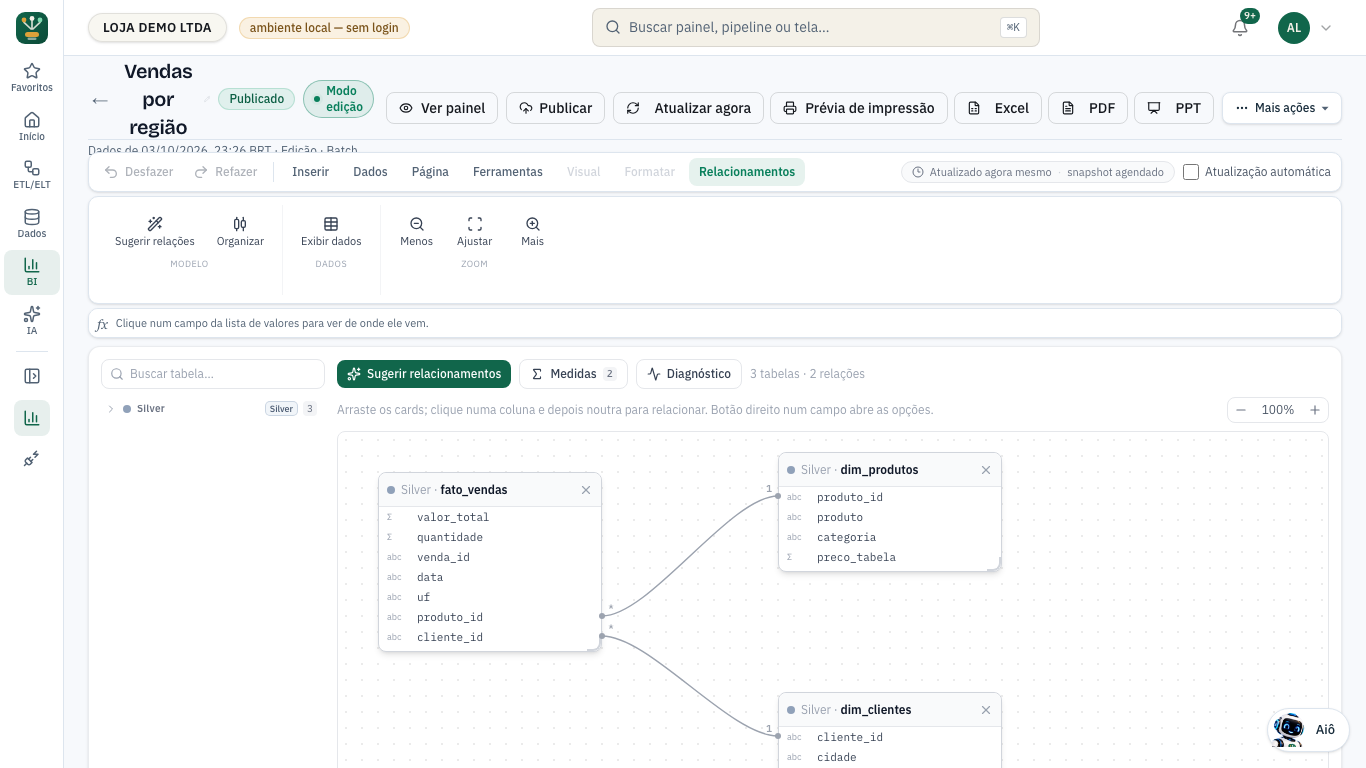
Task: Click the back arrow beside the title
Action: (100, 100)
